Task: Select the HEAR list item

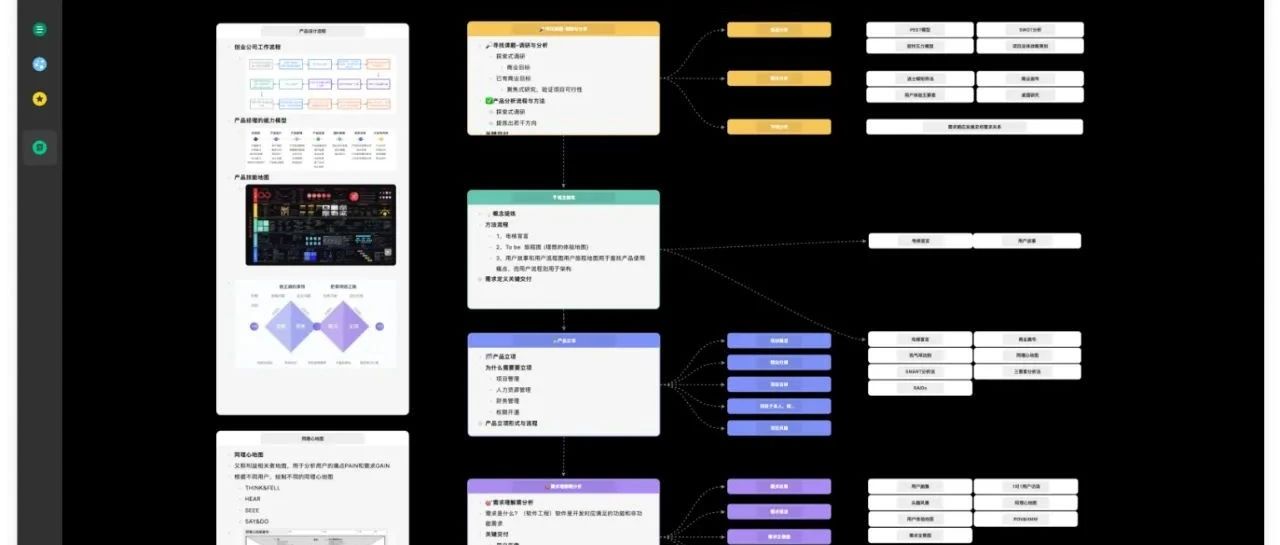Action: pos(252,498)
